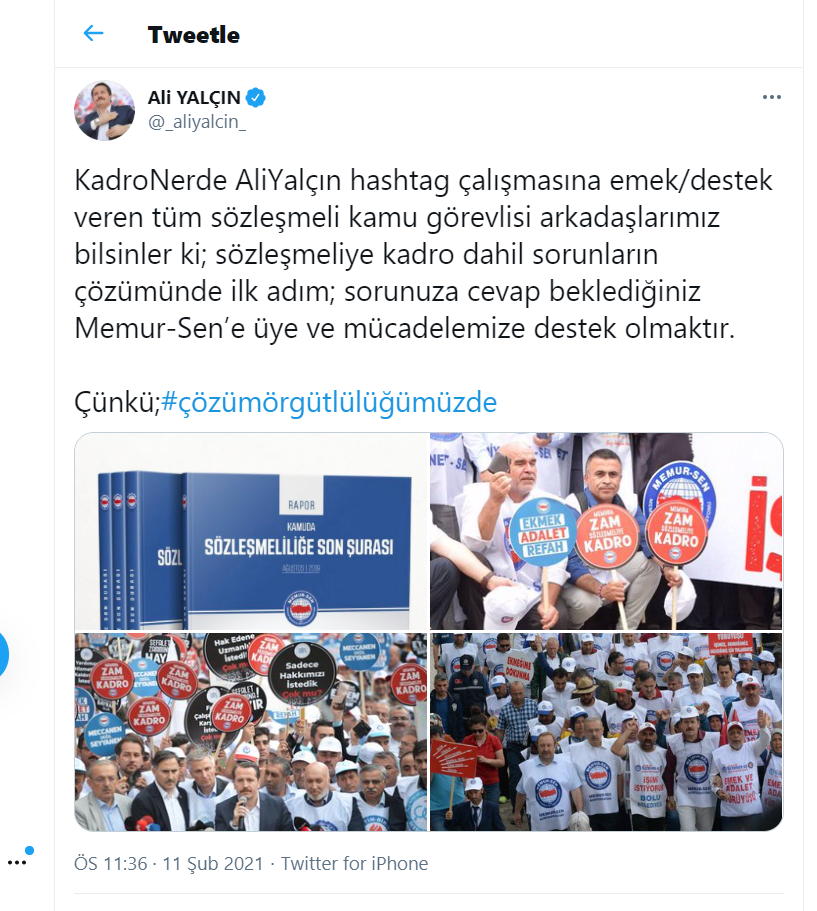Open the blue report book cover image
The height and width of the screenshot is (911, 817).
coord(251,531)
